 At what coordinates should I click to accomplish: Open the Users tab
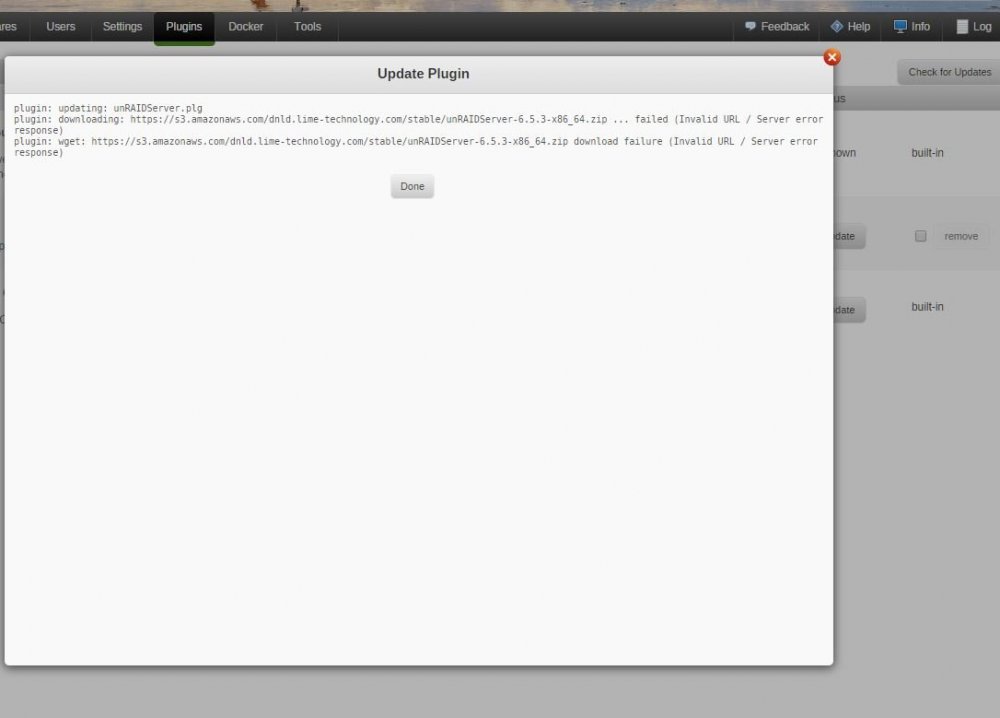click(61, 27)
